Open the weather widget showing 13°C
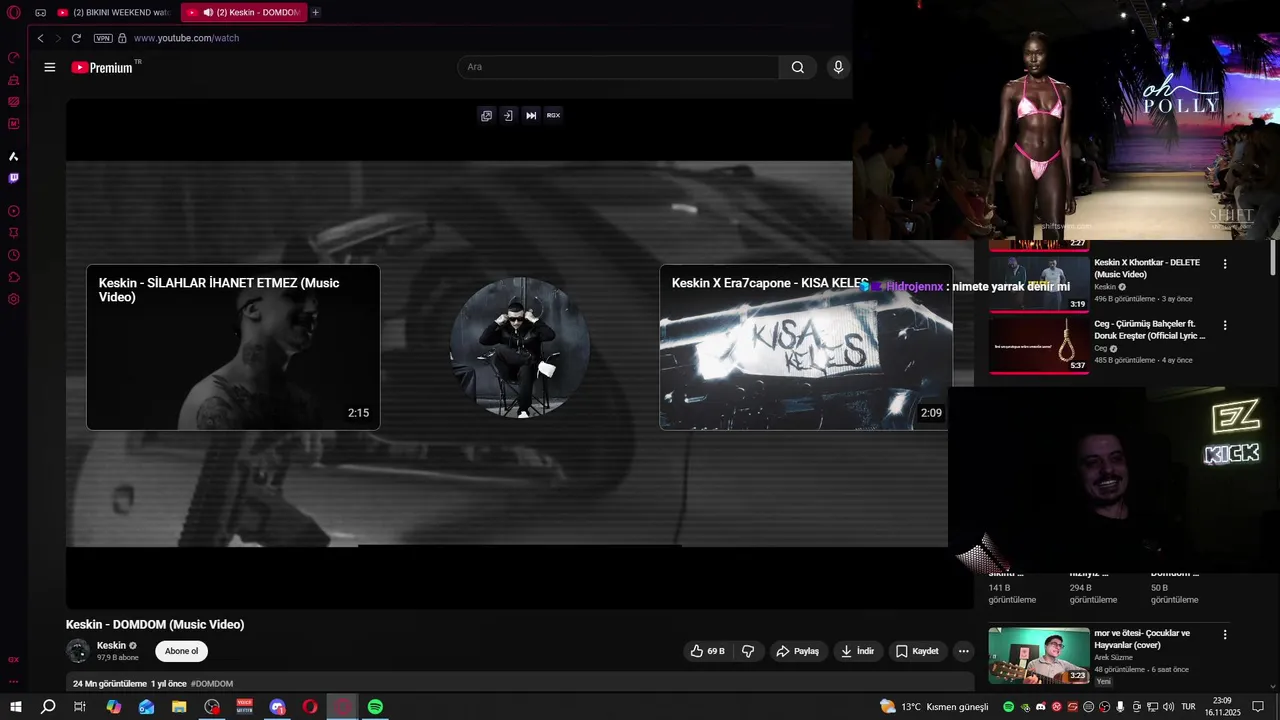Screen dimensions: 1280x720 pyautogui.click(x=934, y=707)
